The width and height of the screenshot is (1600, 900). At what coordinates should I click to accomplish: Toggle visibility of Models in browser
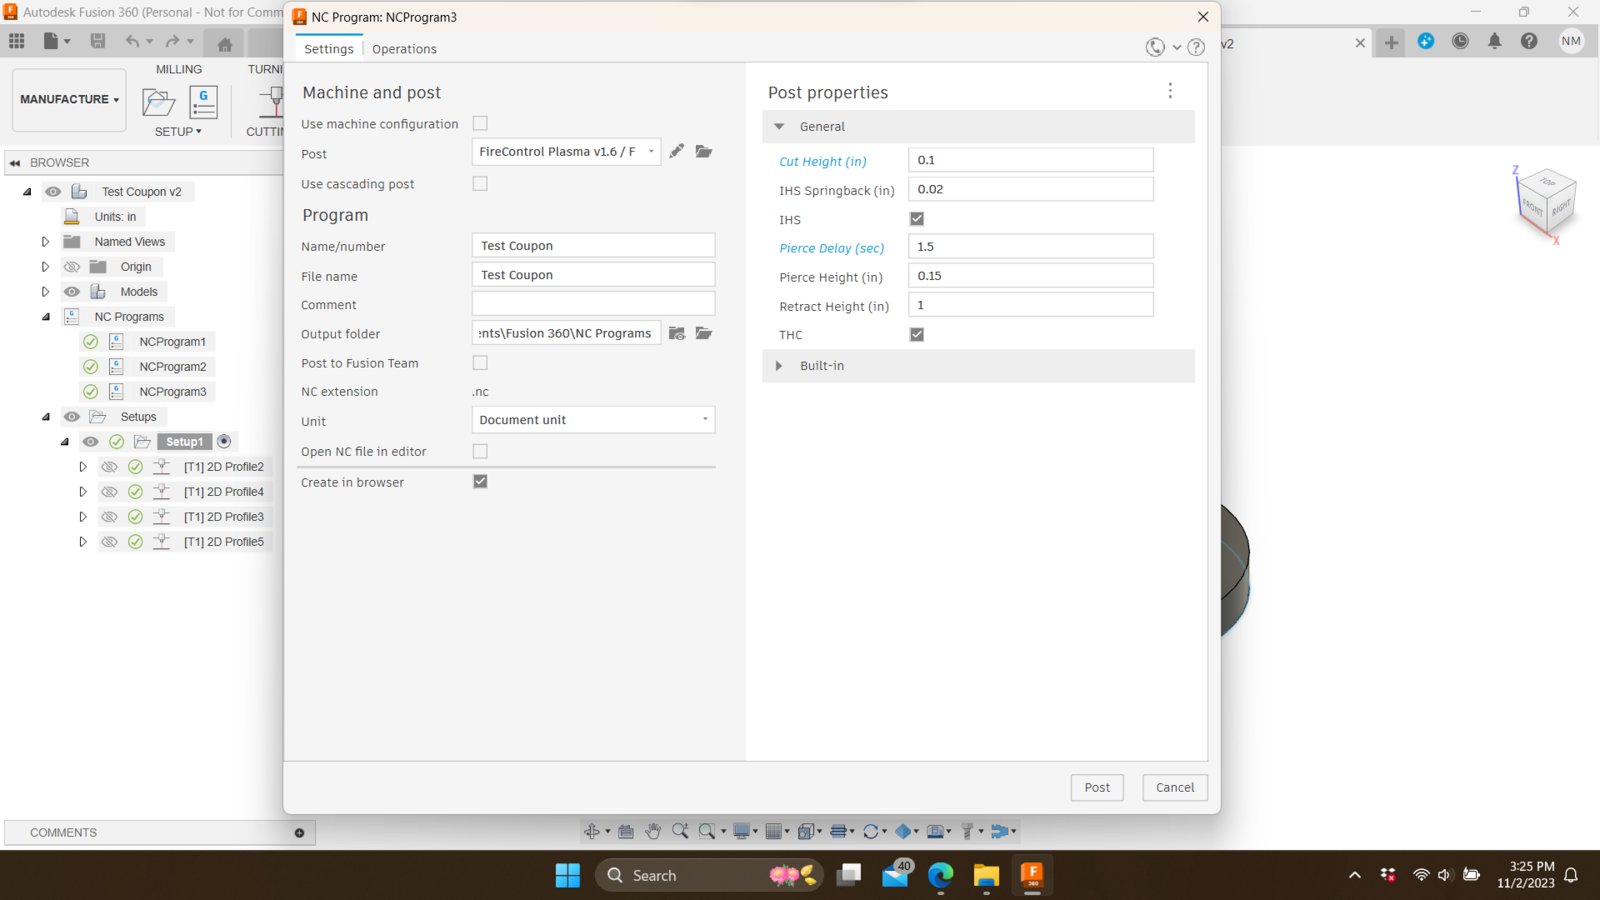[72, 291]
